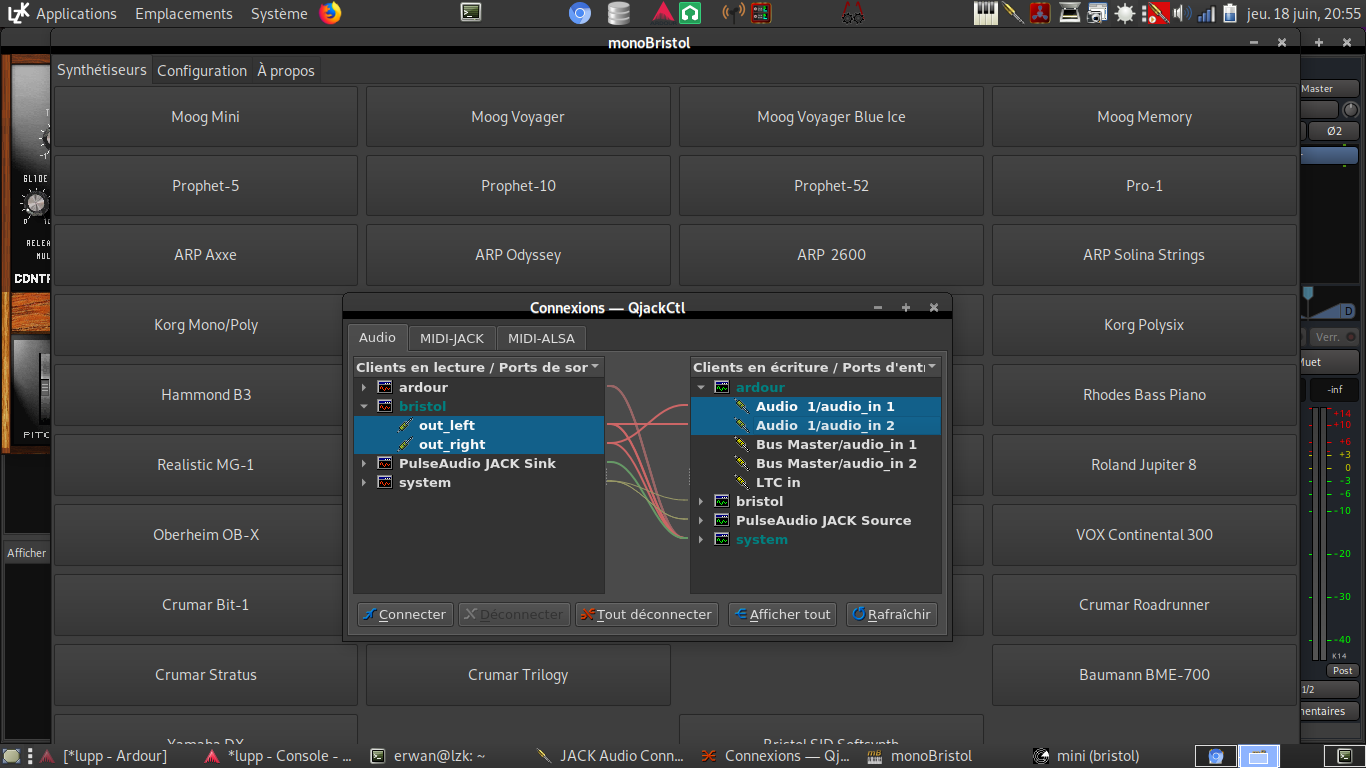
Task: Open the database icon in top panel
Action: pyautogui.click(x=619, y=13)
